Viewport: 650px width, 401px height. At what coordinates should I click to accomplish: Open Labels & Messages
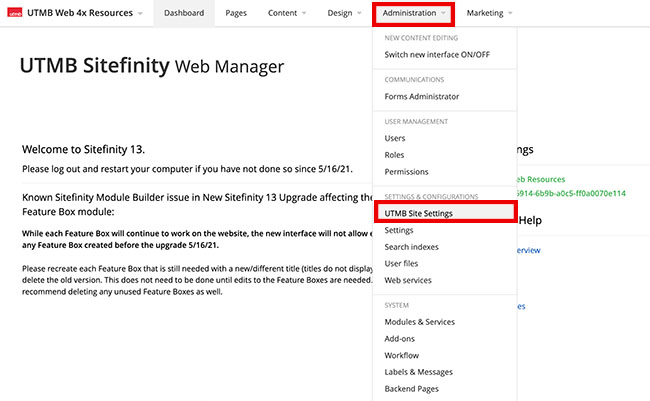(x=418, y=372)
